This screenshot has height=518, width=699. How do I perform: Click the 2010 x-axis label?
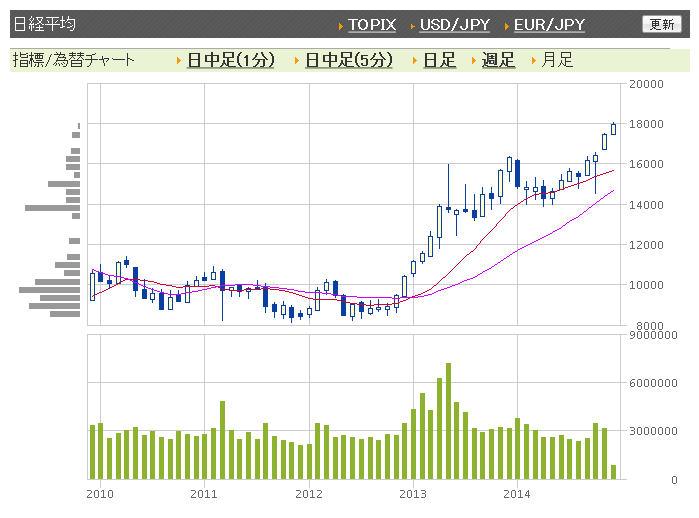[100, 494]
